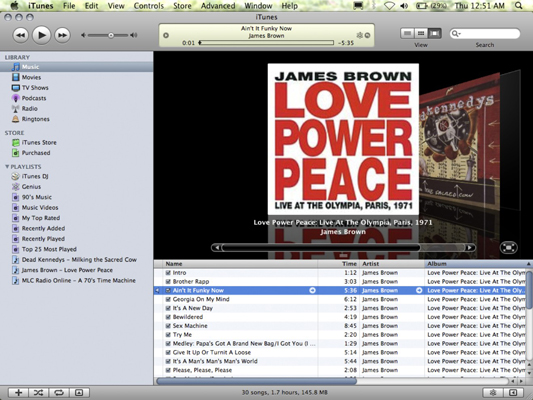Click the Previous track rewind button
Screen dimensions: 533x400
click(x=20, y=35)
